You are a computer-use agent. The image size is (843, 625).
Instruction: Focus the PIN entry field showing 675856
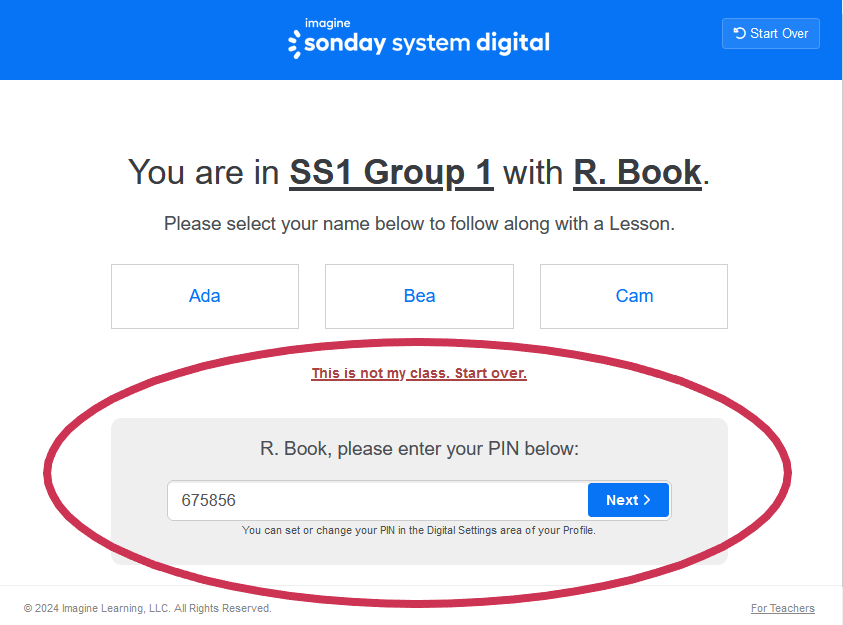pyautogui.click(x=377, y=500)
